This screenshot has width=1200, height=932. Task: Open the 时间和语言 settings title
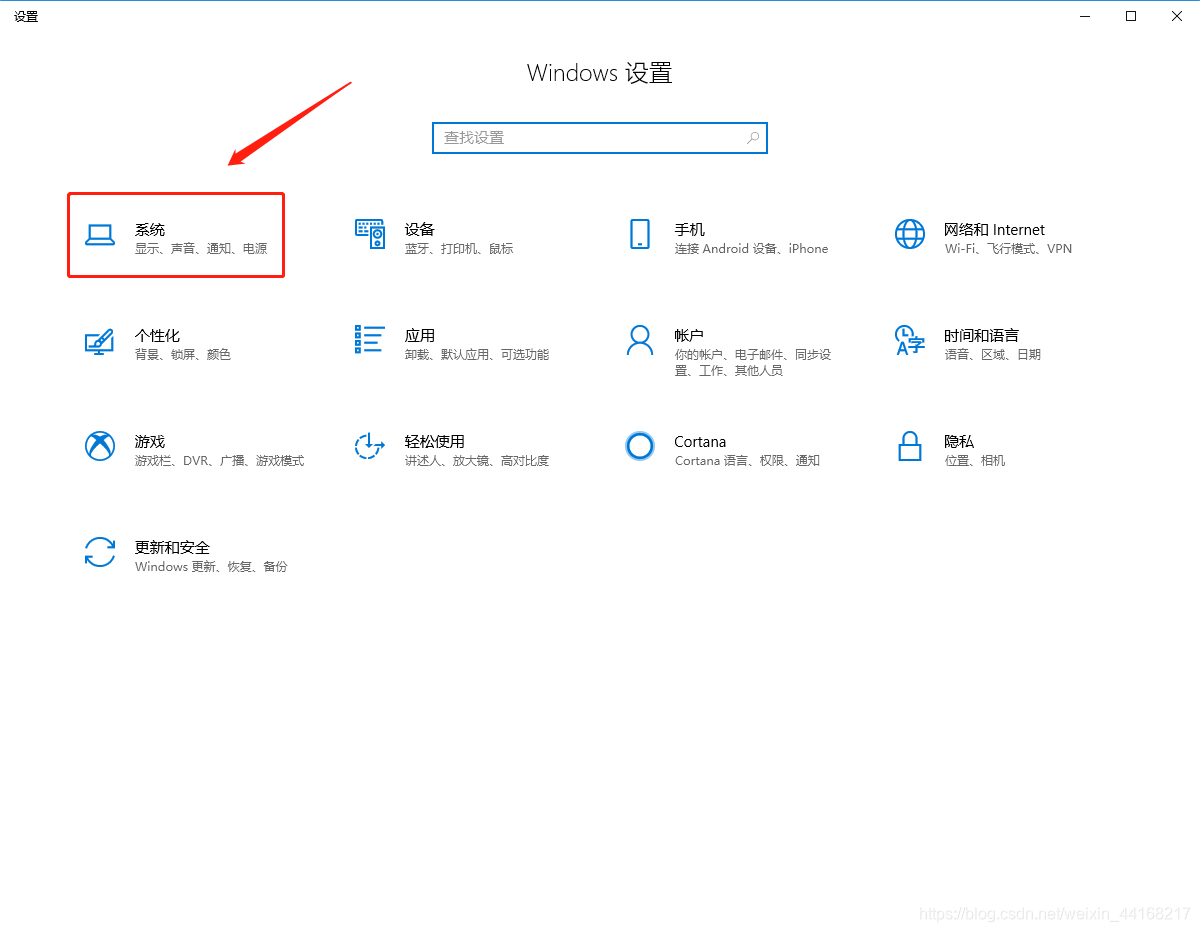[x=982, y=336]
